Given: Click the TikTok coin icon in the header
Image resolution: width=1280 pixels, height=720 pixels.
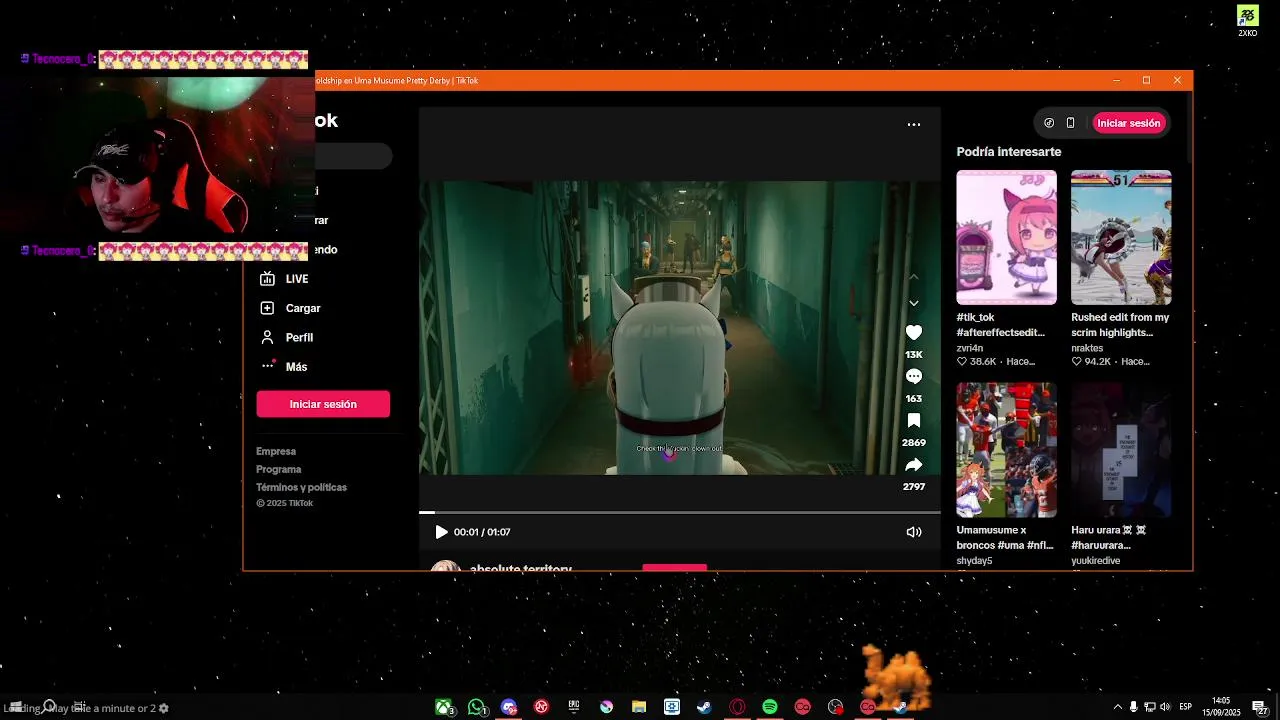Looking at the screenshot, I should pyautogui.click(x=1049, y=123).
